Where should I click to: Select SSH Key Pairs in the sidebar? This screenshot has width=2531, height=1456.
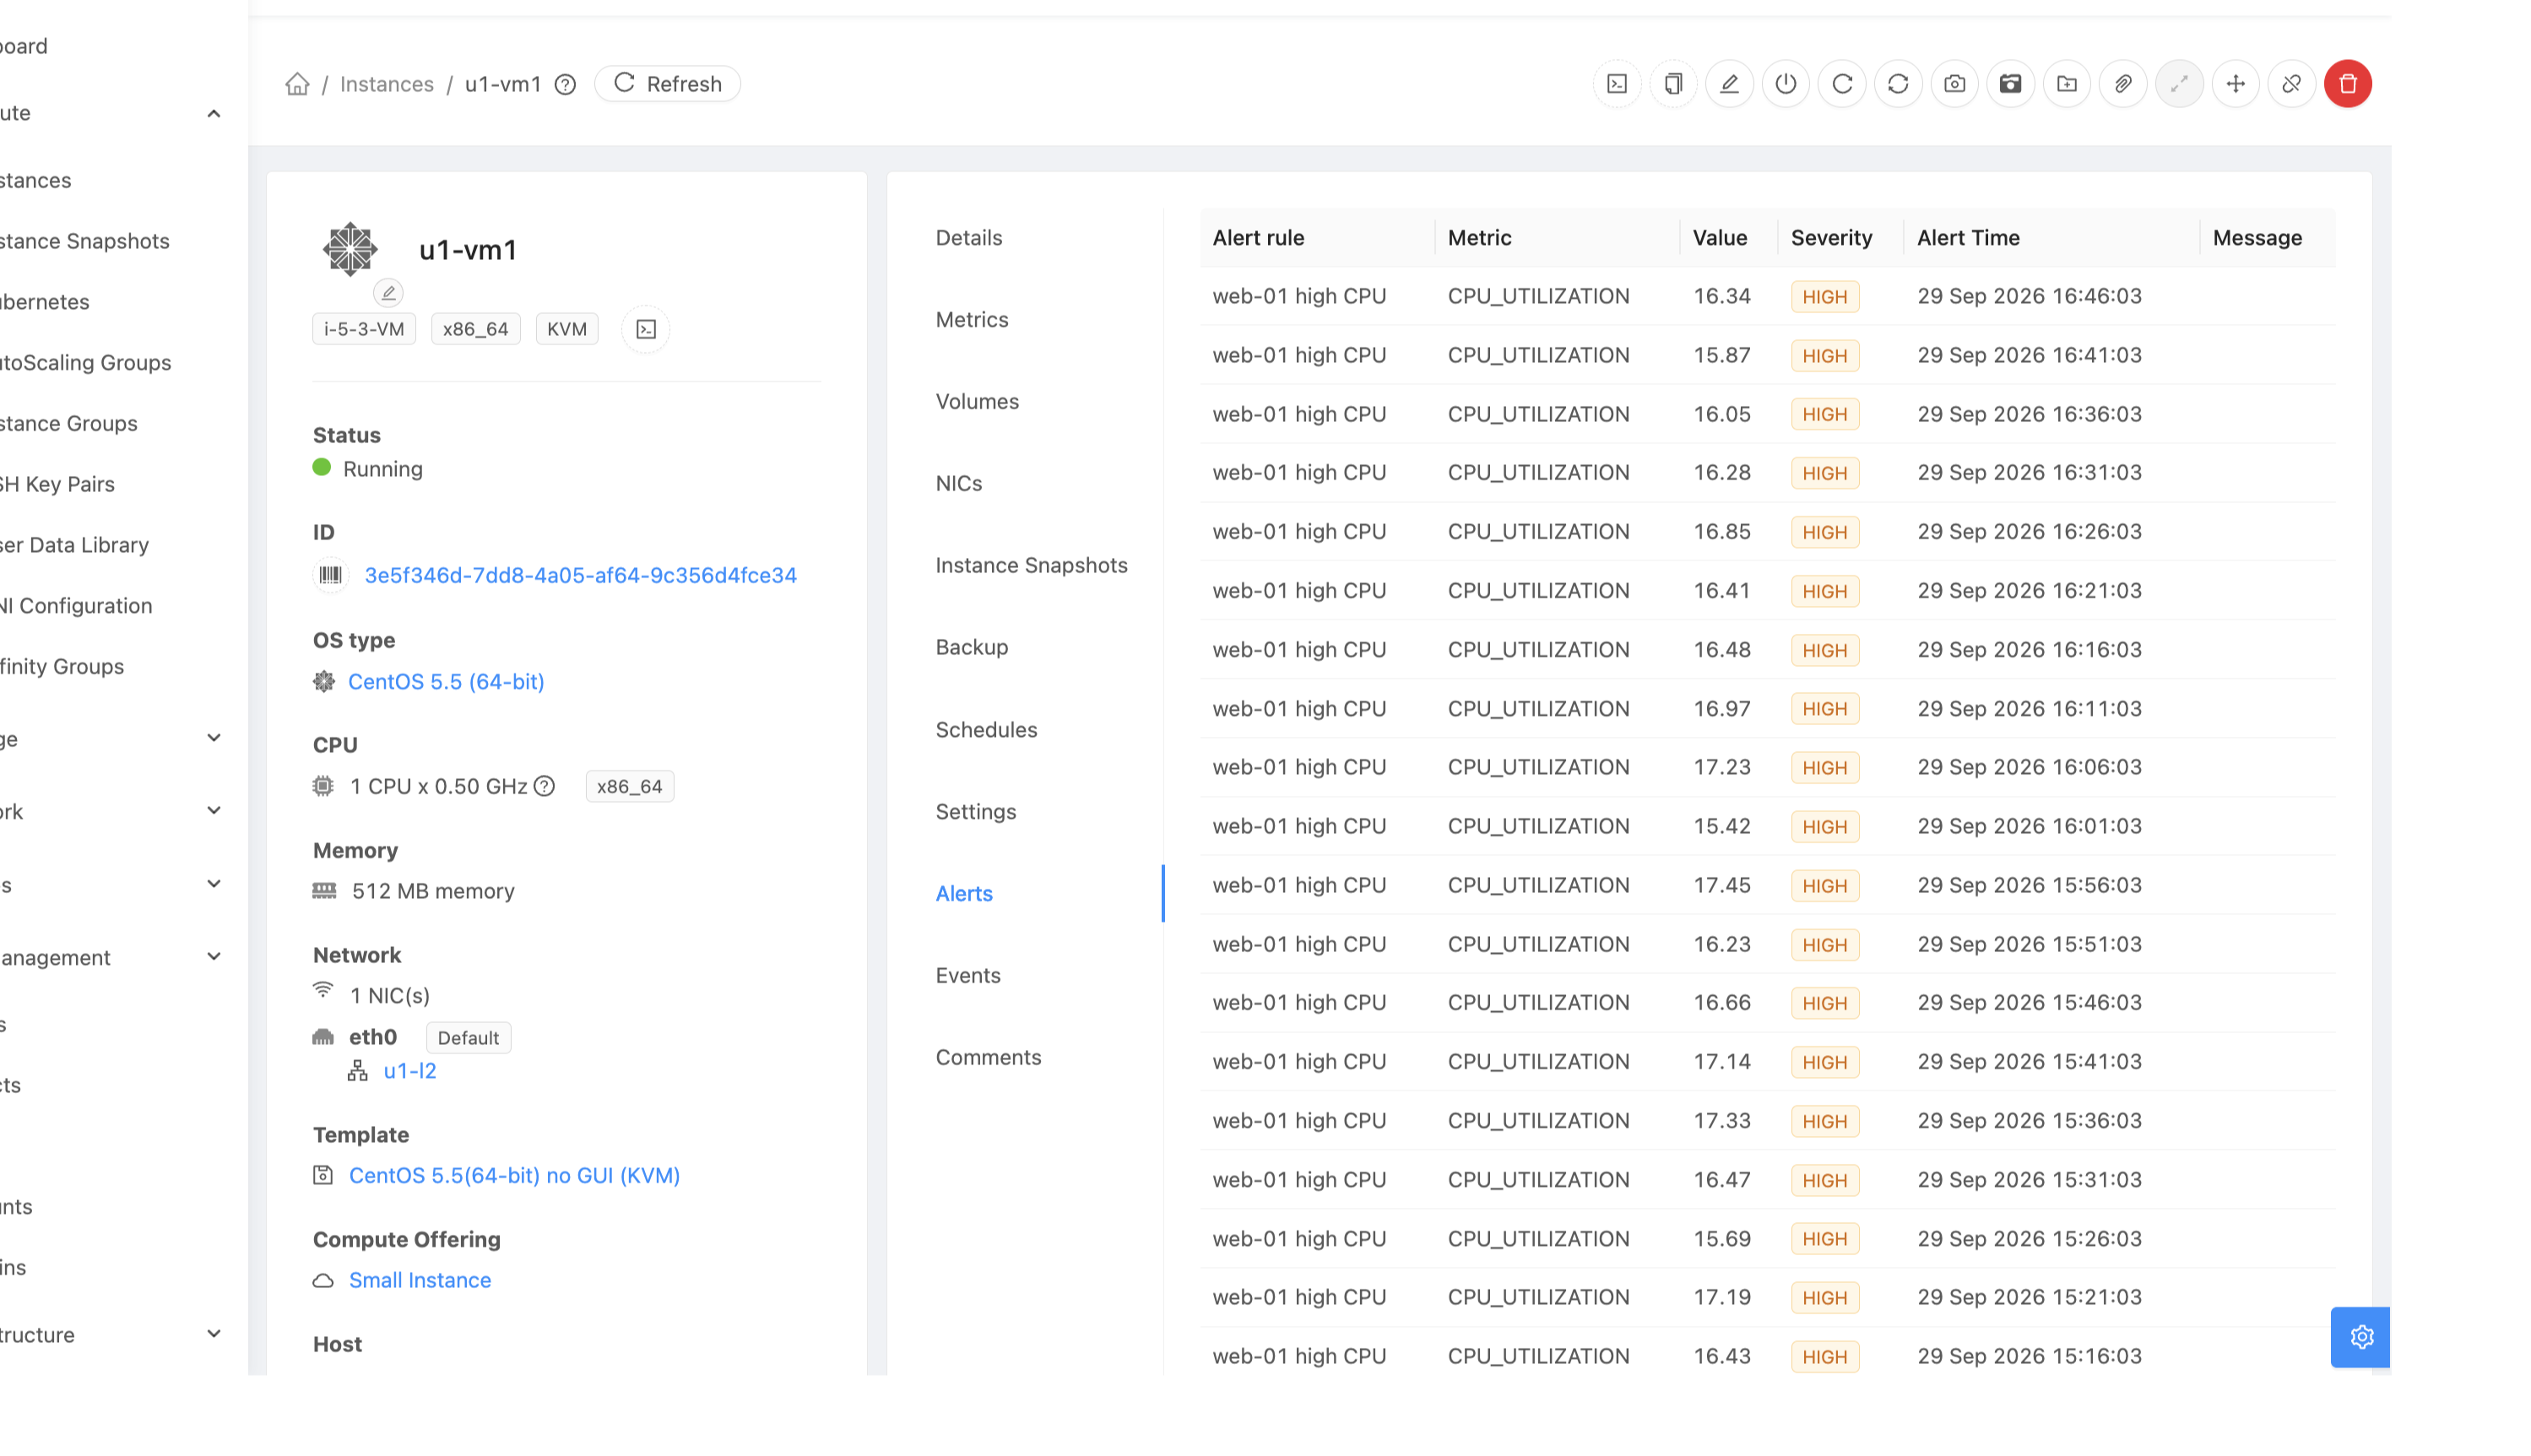(58, 485)
